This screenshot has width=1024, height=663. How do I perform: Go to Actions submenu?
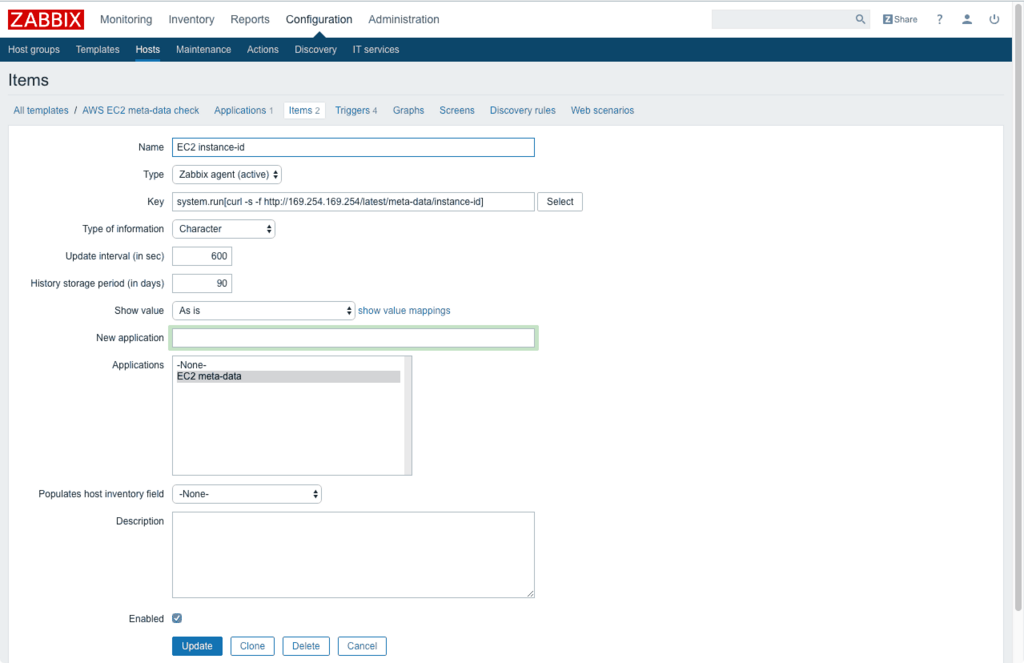pyautogui.click(x=263, y=50)
